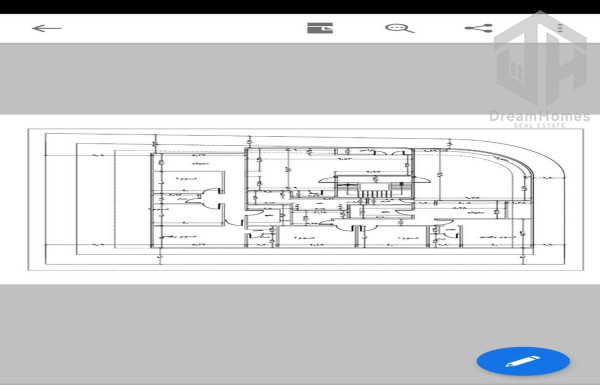Click the Dream Homes Real Estate text
The height and width of the screenshot is (385, 600).
[x=540, y=119]
